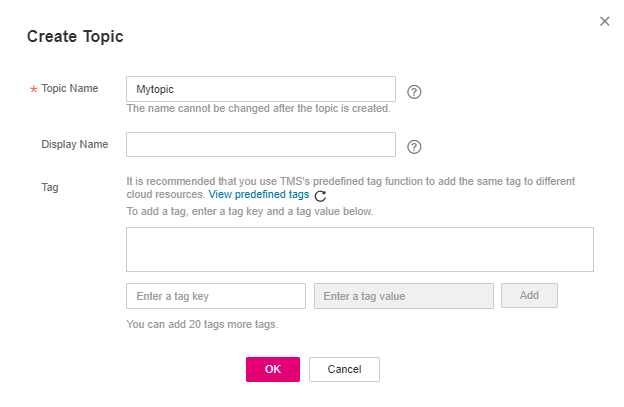Refresh the predefined tags list
624x407 pixels.
320,196
